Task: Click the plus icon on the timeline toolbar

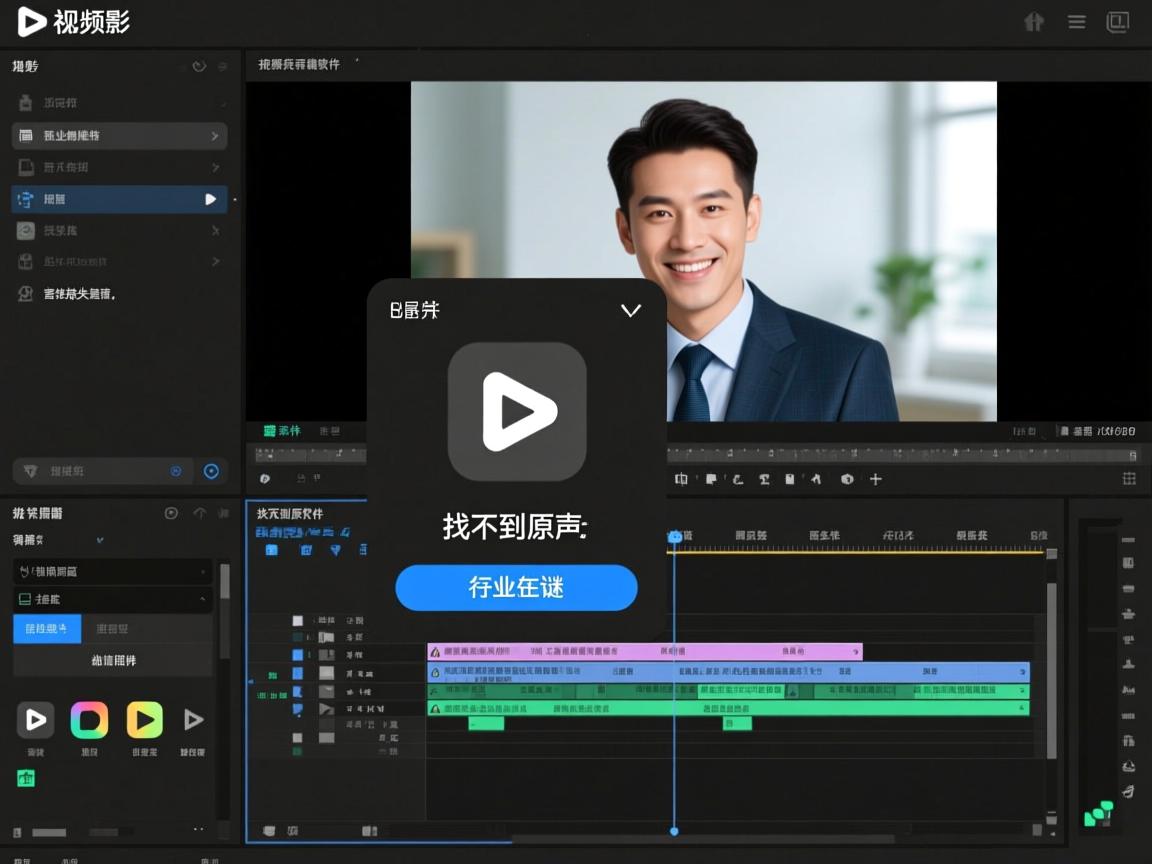Action: [x=876, y=479]
